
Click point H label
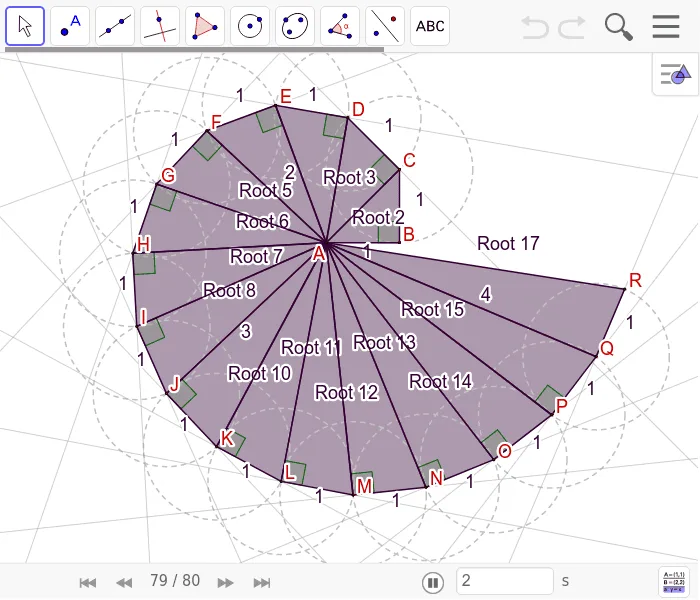(144, 245)
